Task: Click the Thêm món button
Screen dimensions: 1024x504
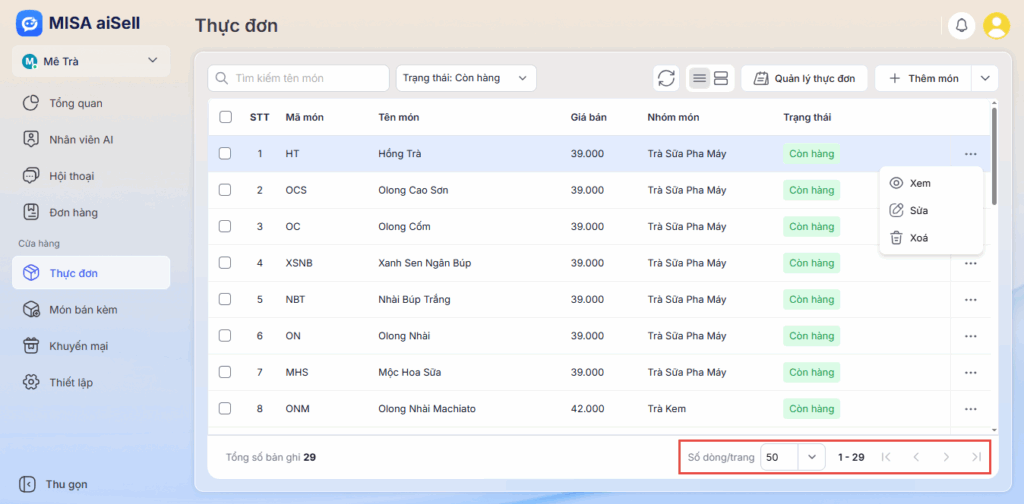Action: pyautogui.click(x=923, y=78)
